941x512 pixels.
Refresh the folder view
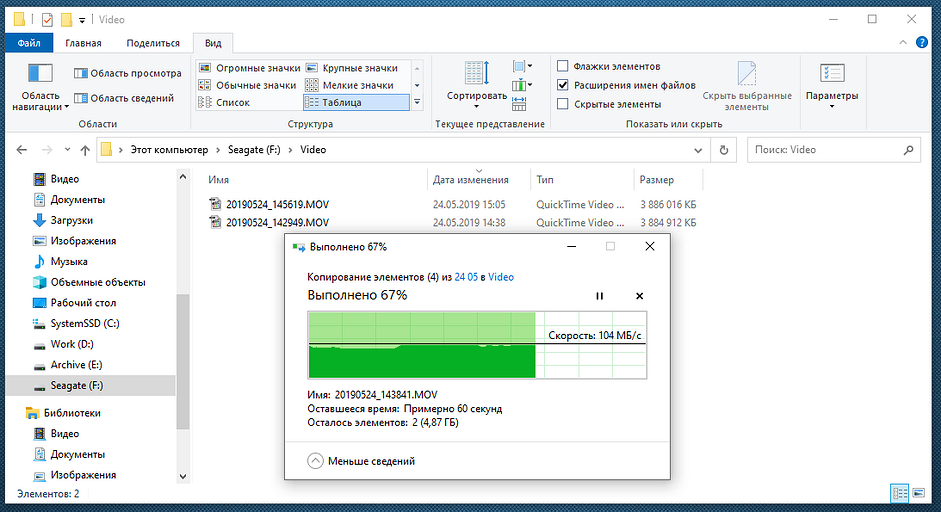click(x=723, y=150)
